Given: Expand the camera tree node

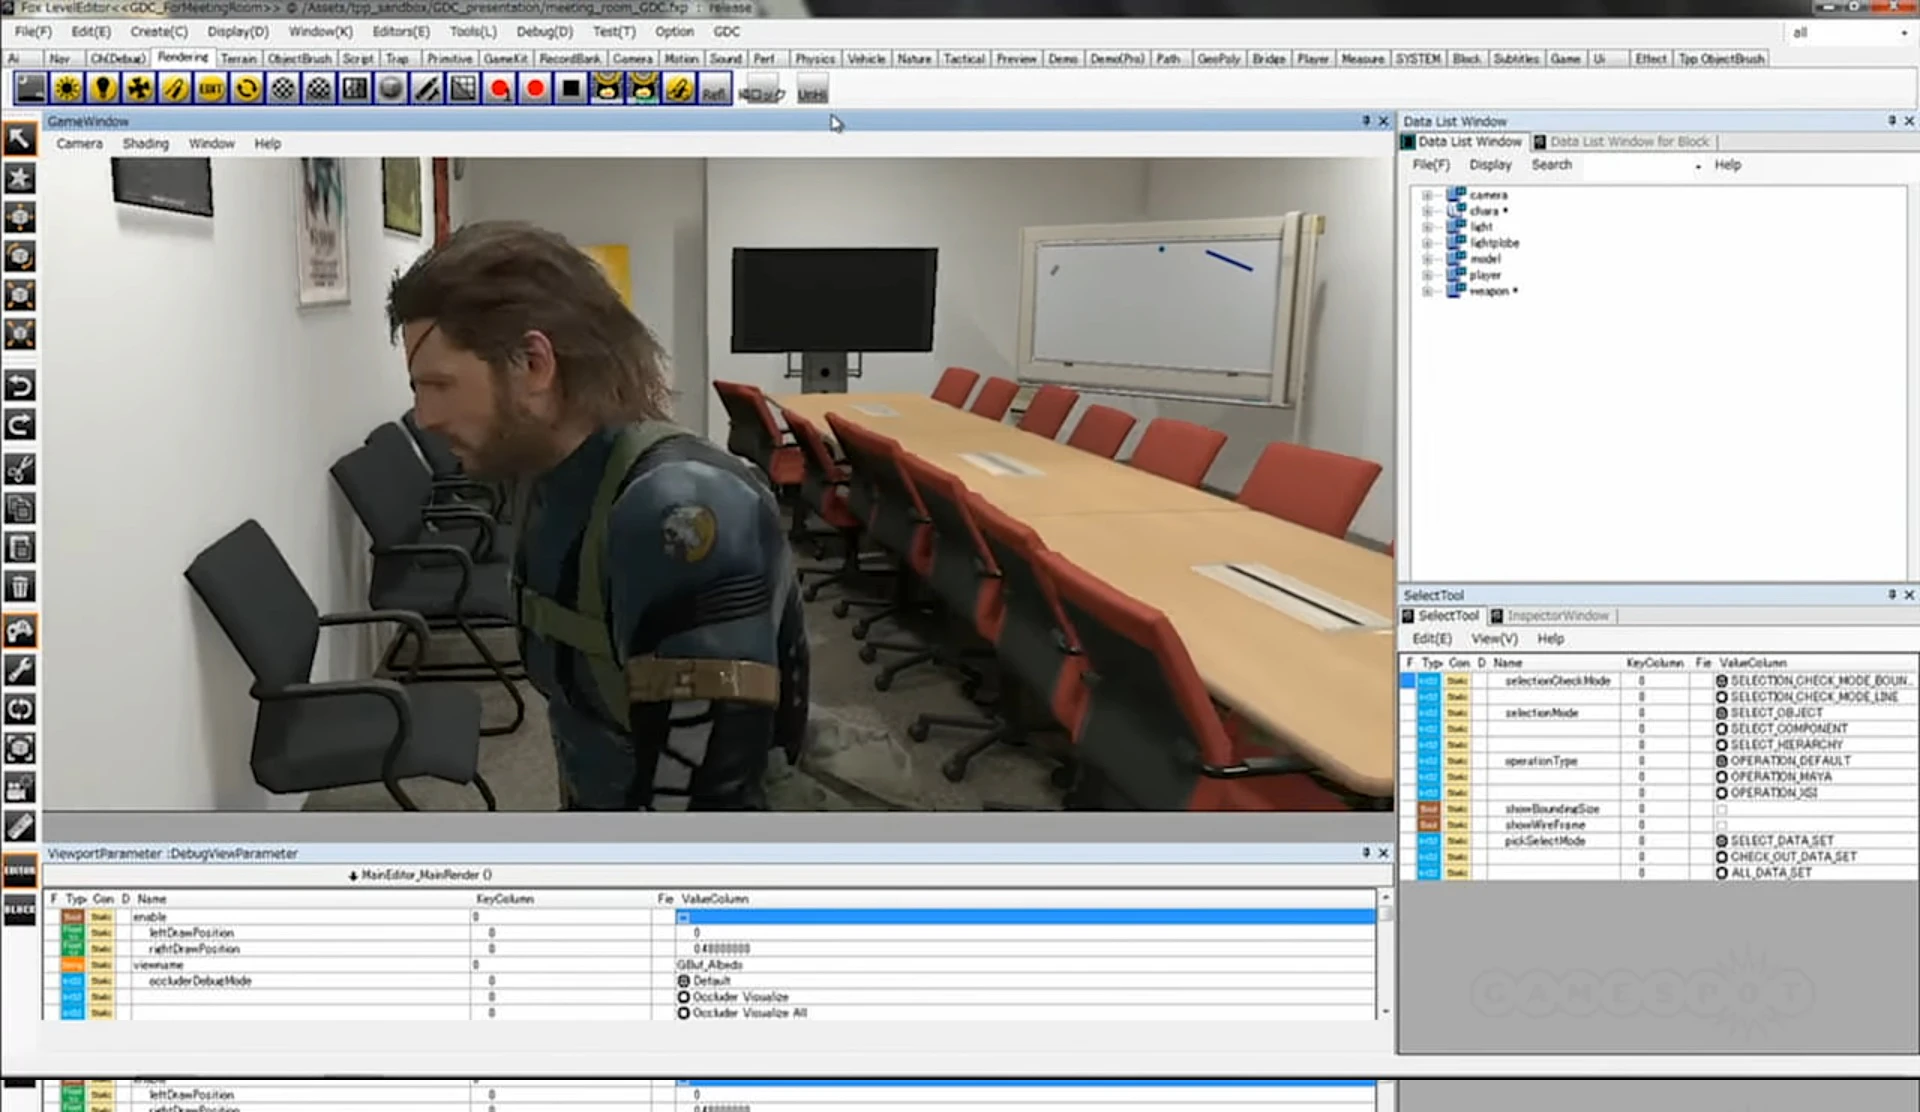Looking at the screenshot, I should [1427, 195].
